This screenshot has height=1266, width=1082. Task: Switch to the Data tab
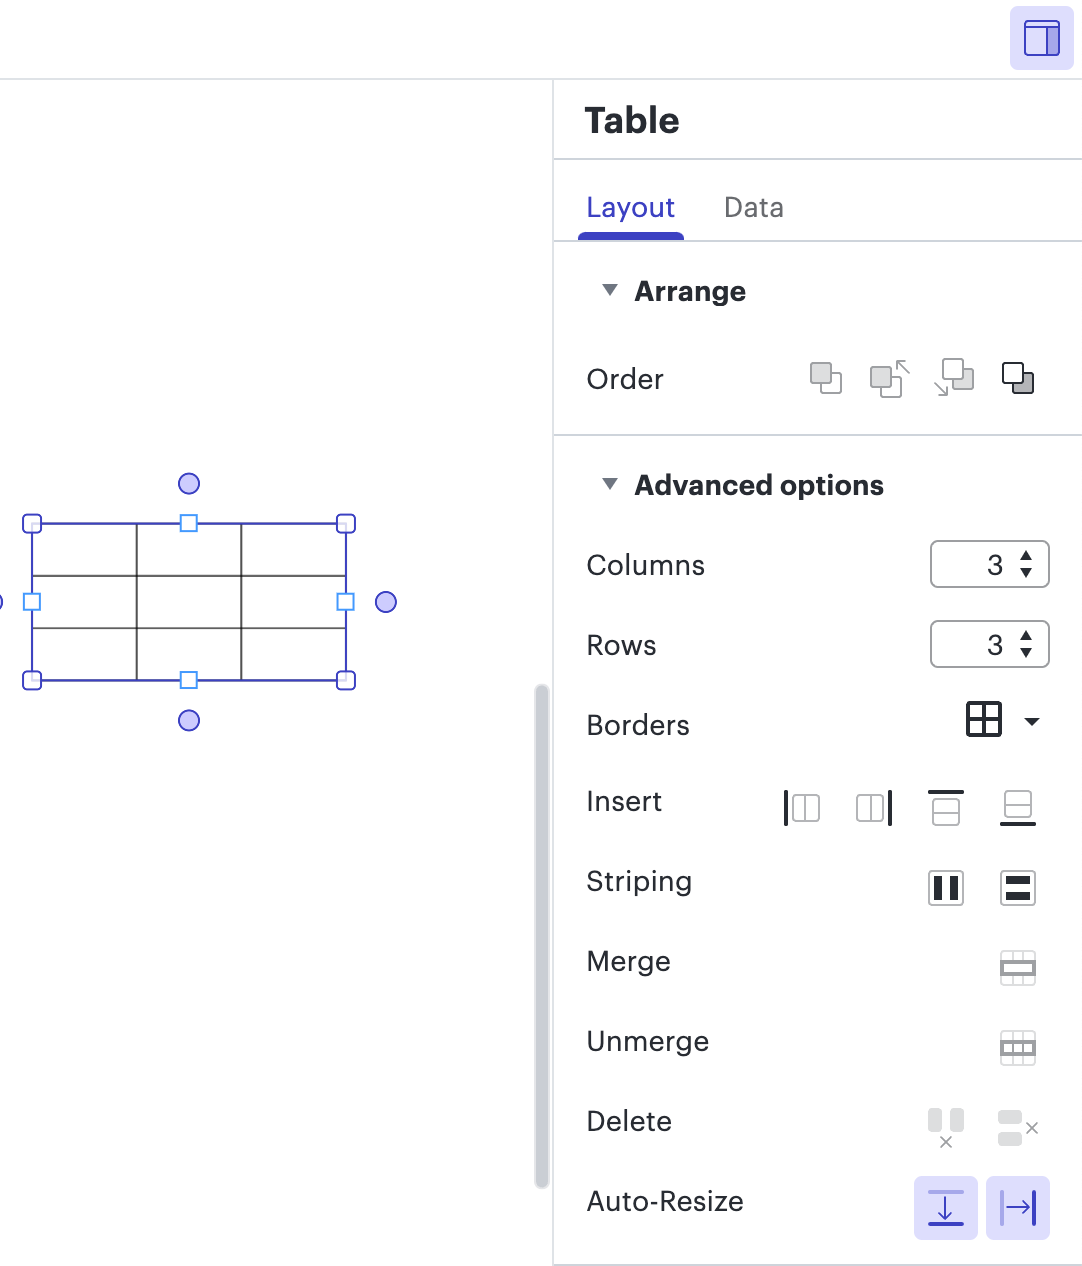(754, 207)
